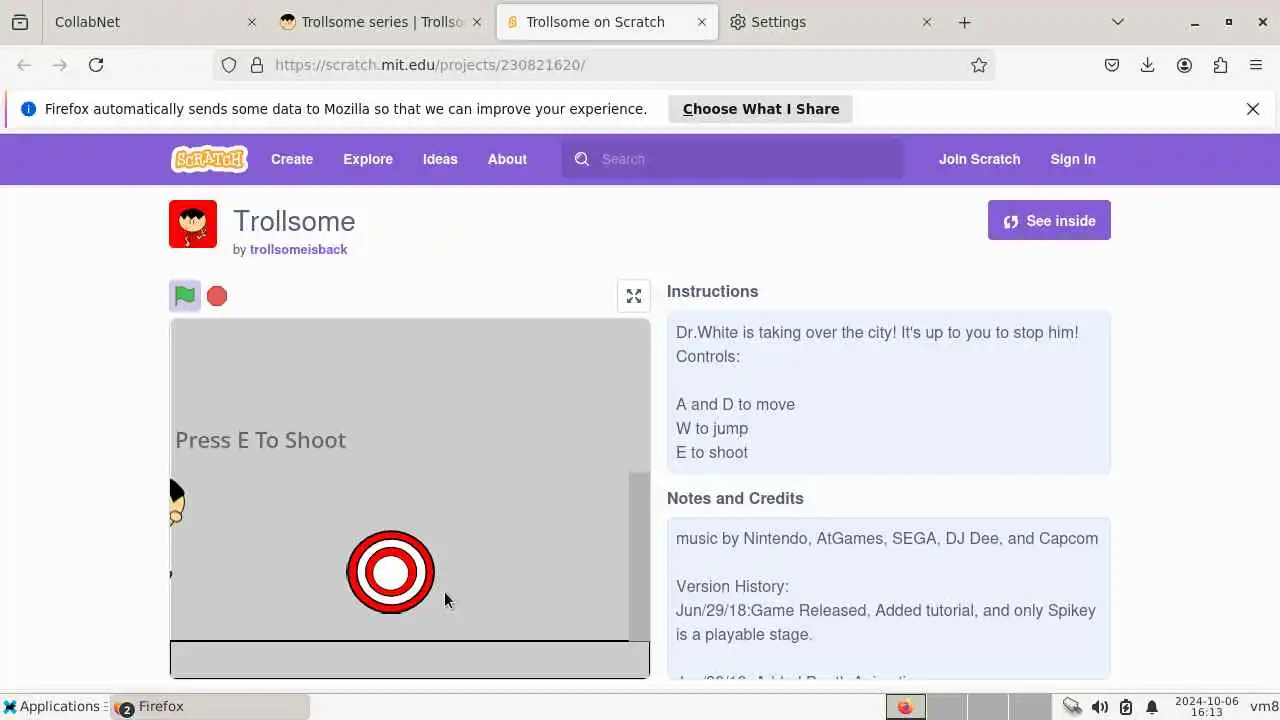Go forward using the browser forward arrow
The image size is (1280, 720).
[x=60, y=65]
